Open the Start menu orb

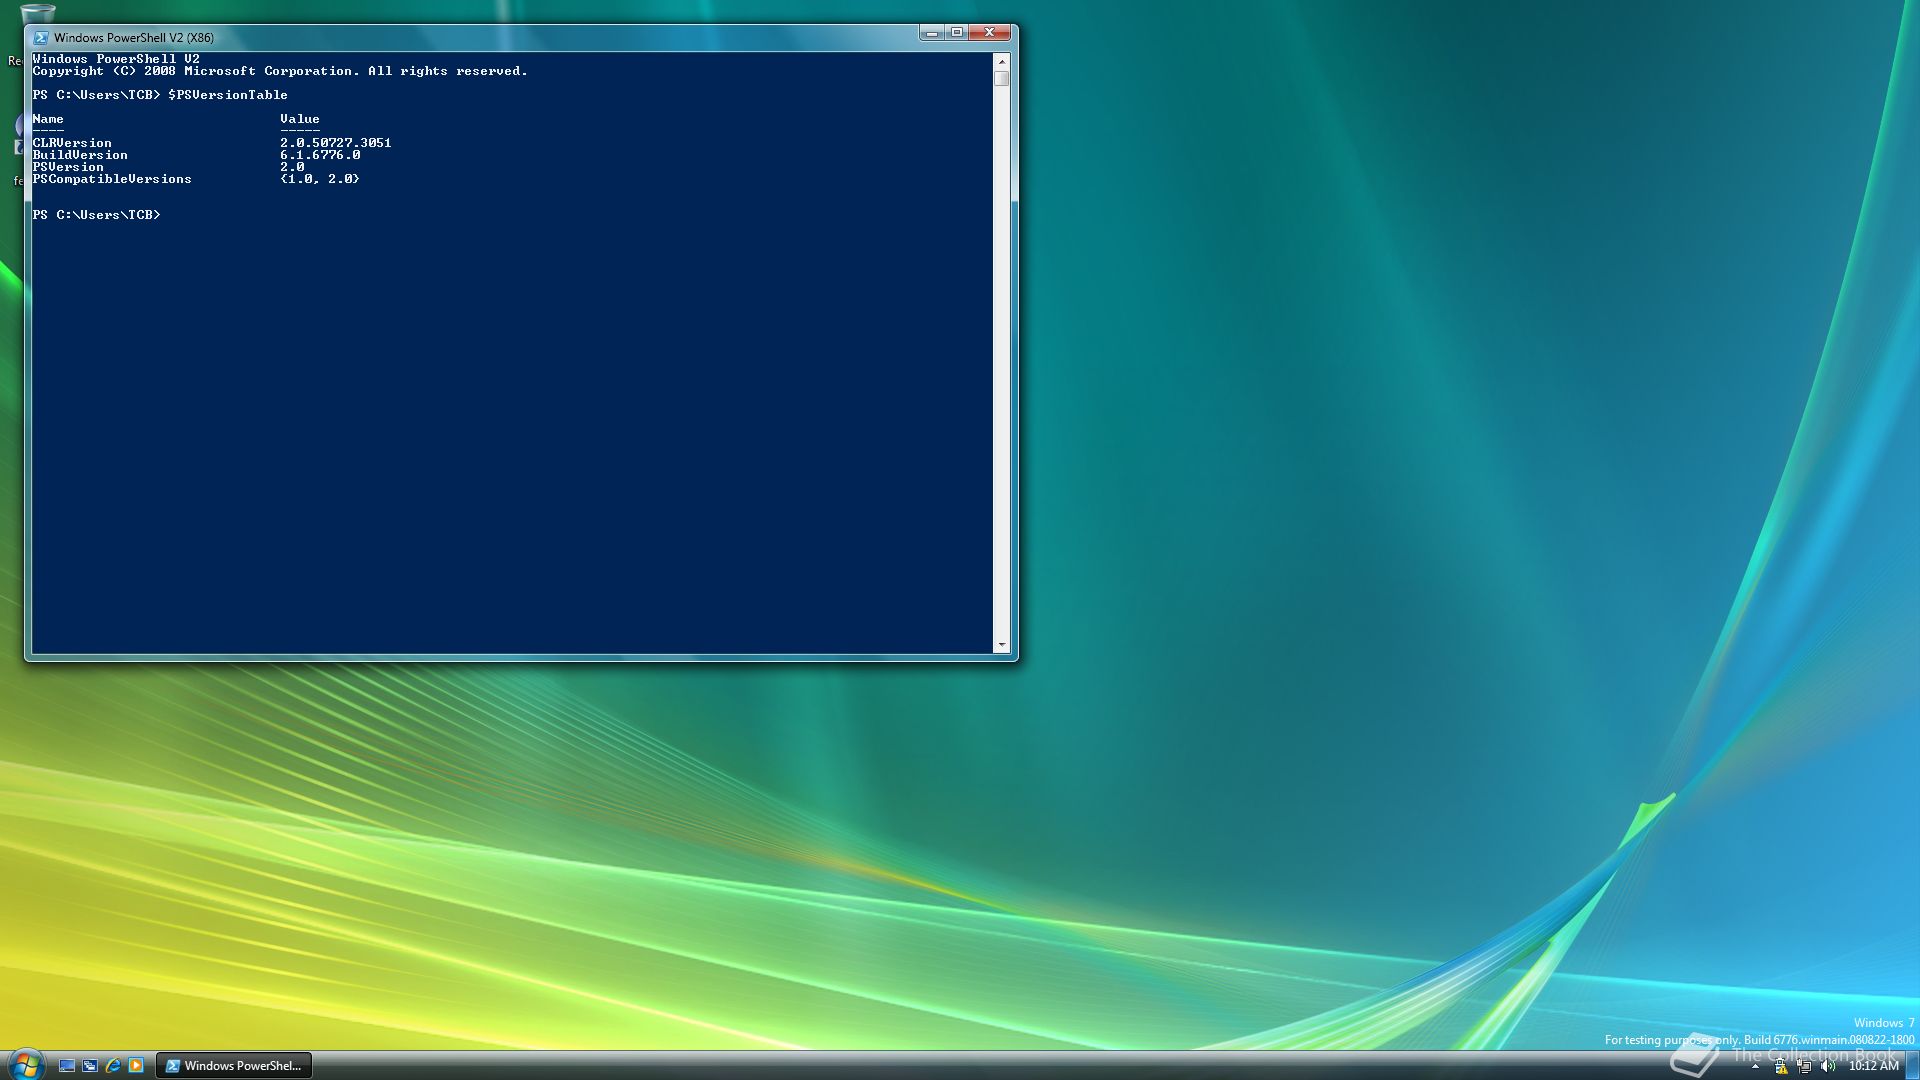[26, 1064]
